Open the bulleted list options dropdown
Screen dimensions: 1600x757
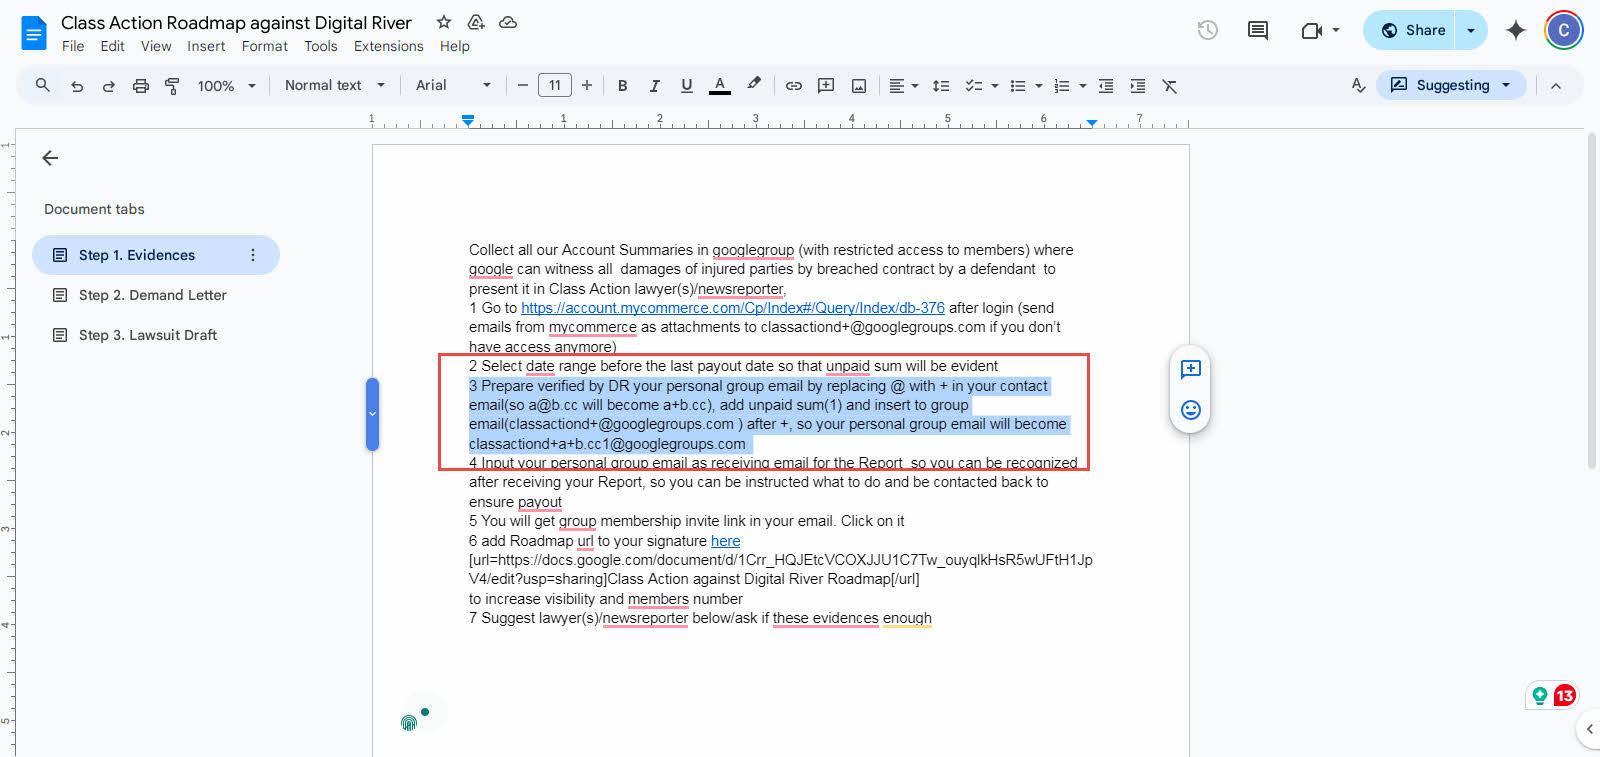tap(1027, 86)
